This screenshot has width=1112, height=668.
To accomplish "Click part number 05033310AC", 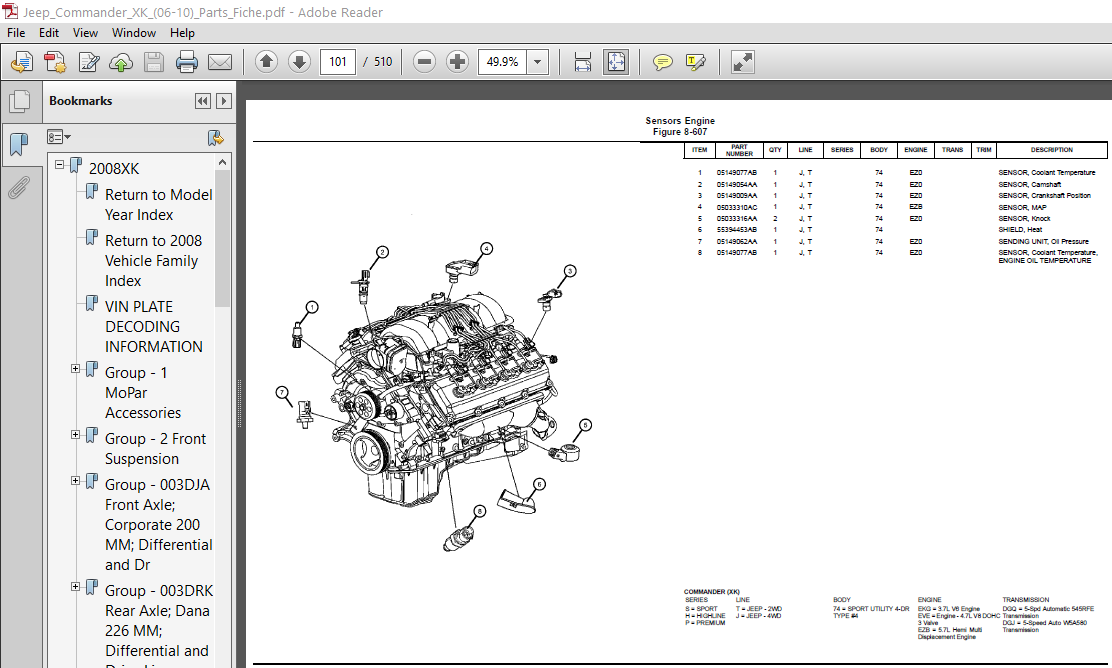I will pyautogui.click(x=736, y=207).
